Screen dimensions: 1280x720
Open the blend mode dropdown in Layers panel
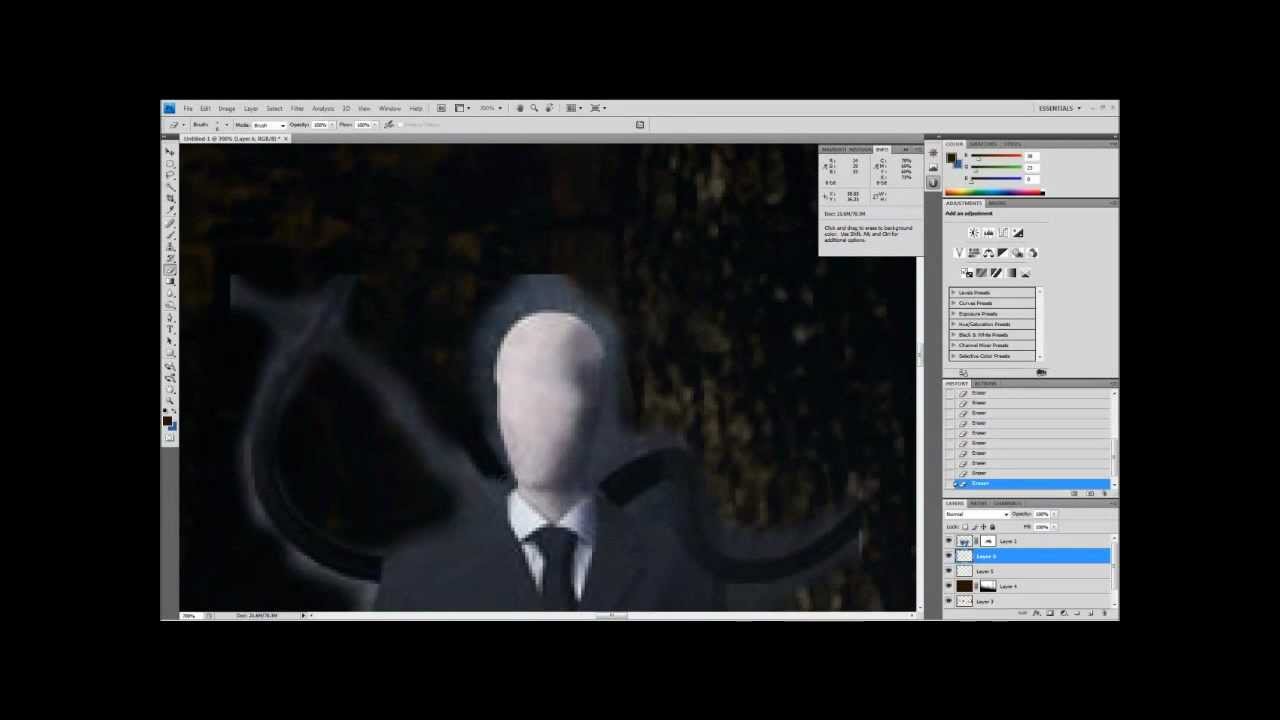click(x=977, y=514)
